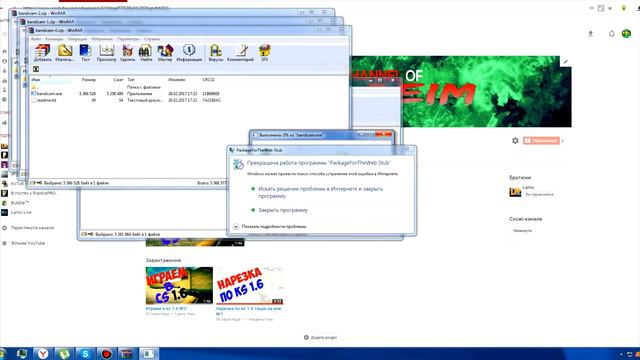The width and height of the screenshot is (640, 360).
Task: Open WinRAR from the taskbar
Action: (x=127, y=354)
